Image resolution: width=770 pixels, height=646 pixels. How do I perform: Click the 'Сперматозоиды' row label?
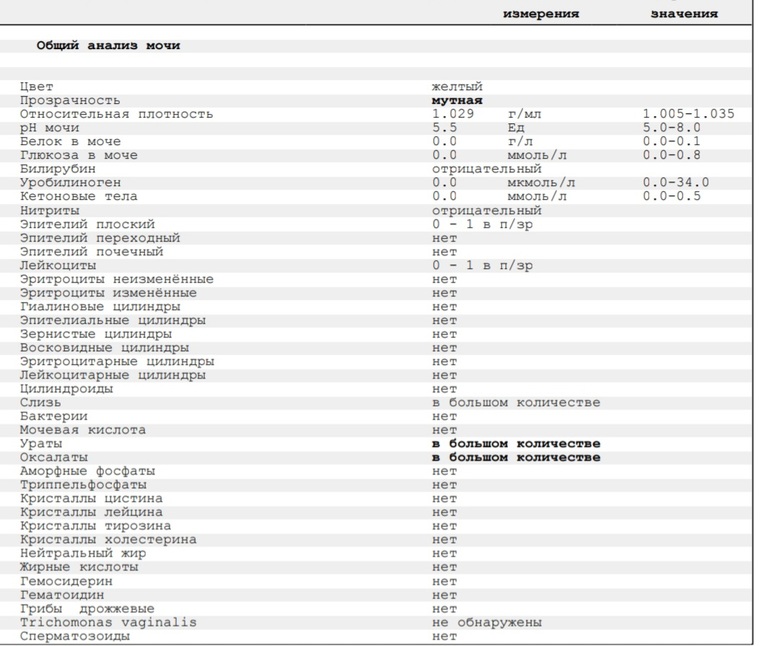74,636
